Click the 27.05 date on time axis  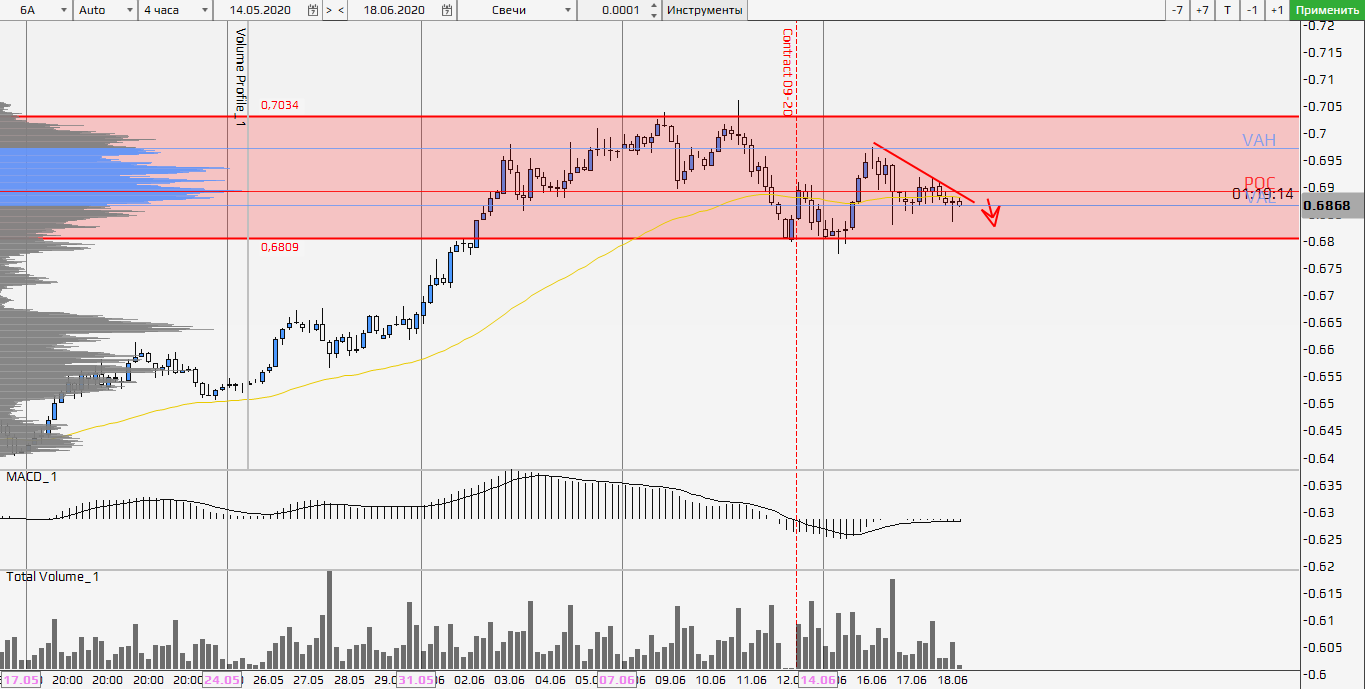point(307,680)
